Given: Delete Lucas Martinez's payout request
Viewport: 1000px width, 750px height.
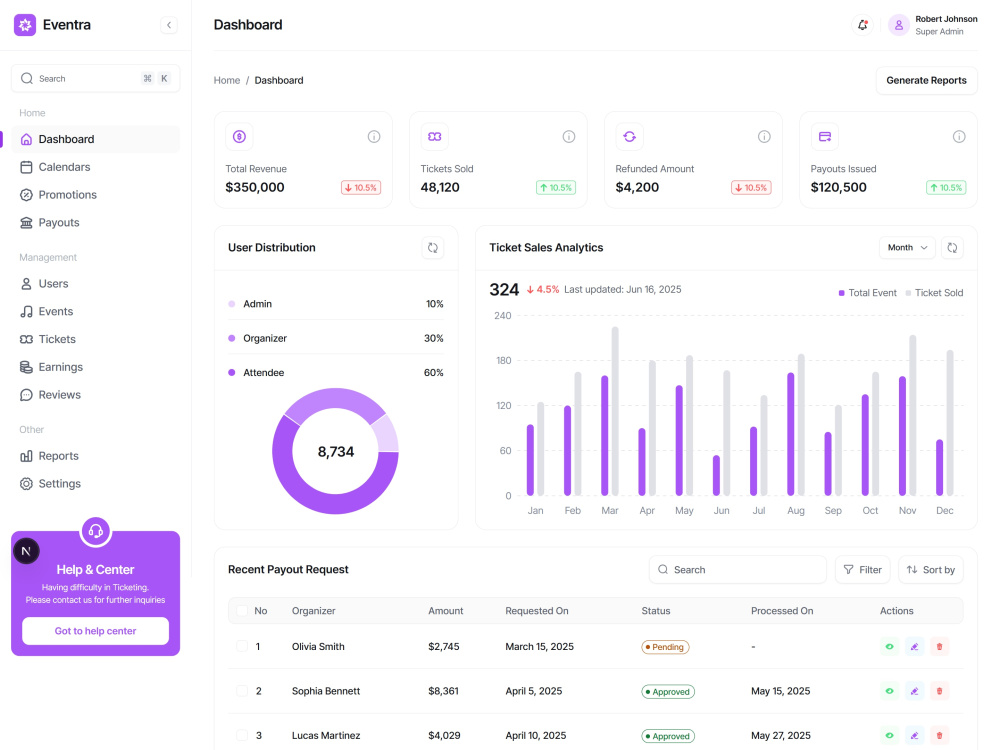Looking at the screenshot, I should [x=939, y=735].
